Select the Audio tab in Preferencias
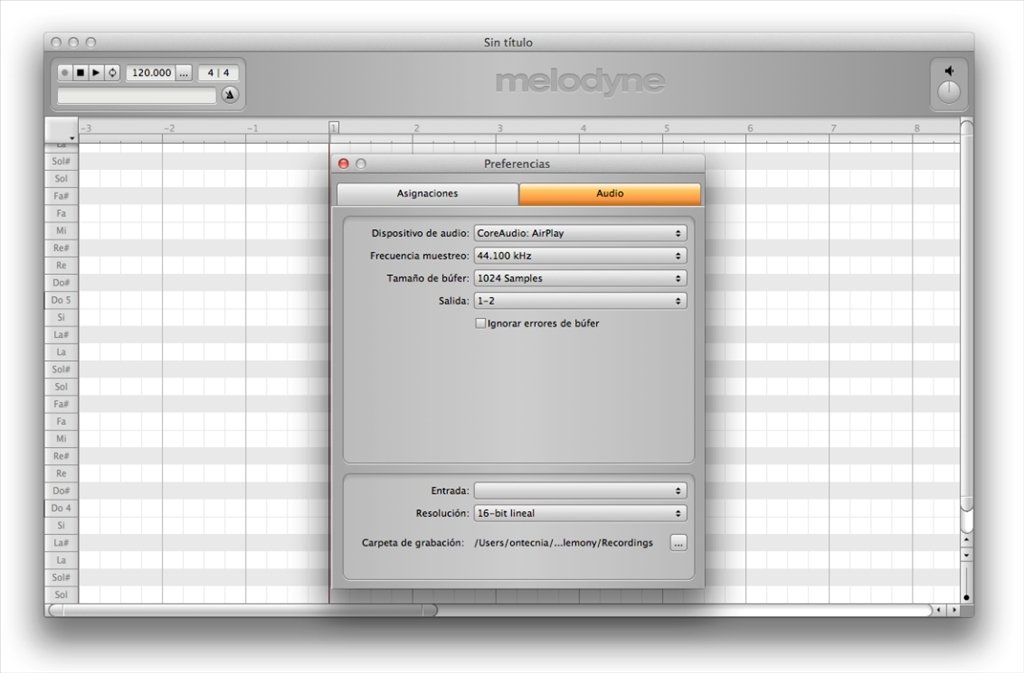This screenshot has width=1024, height=673. coord(609,193)
